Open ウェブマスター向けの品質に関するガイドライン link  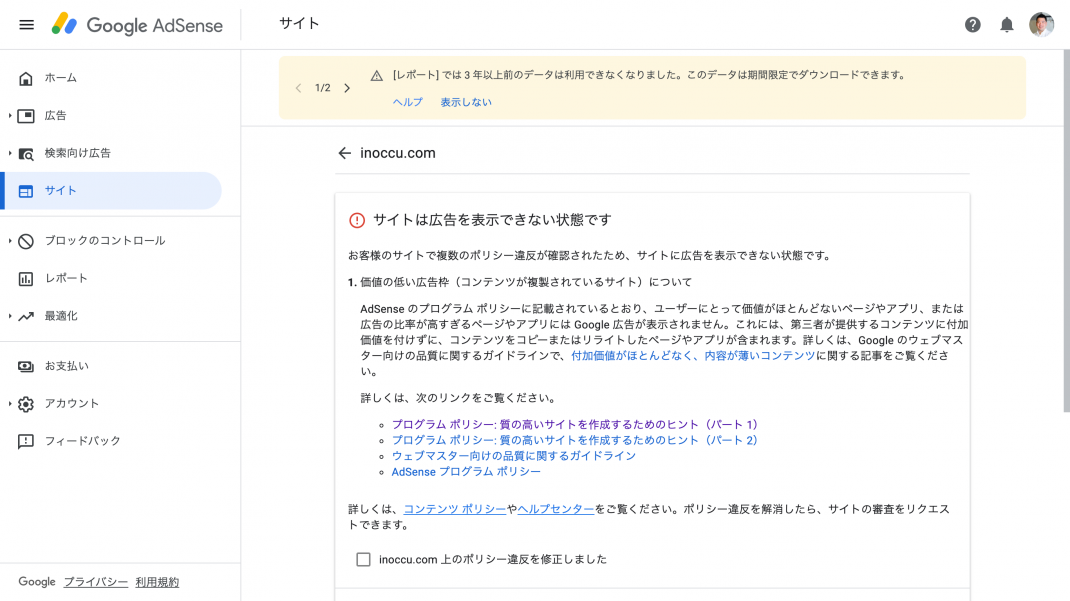[x=513, y=456]
